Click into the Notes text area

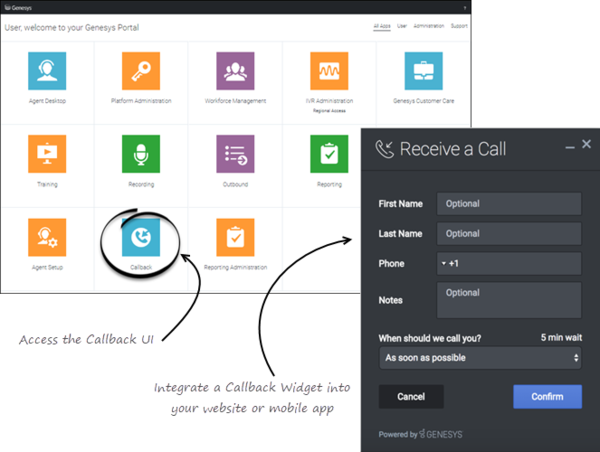click(509, 300)
